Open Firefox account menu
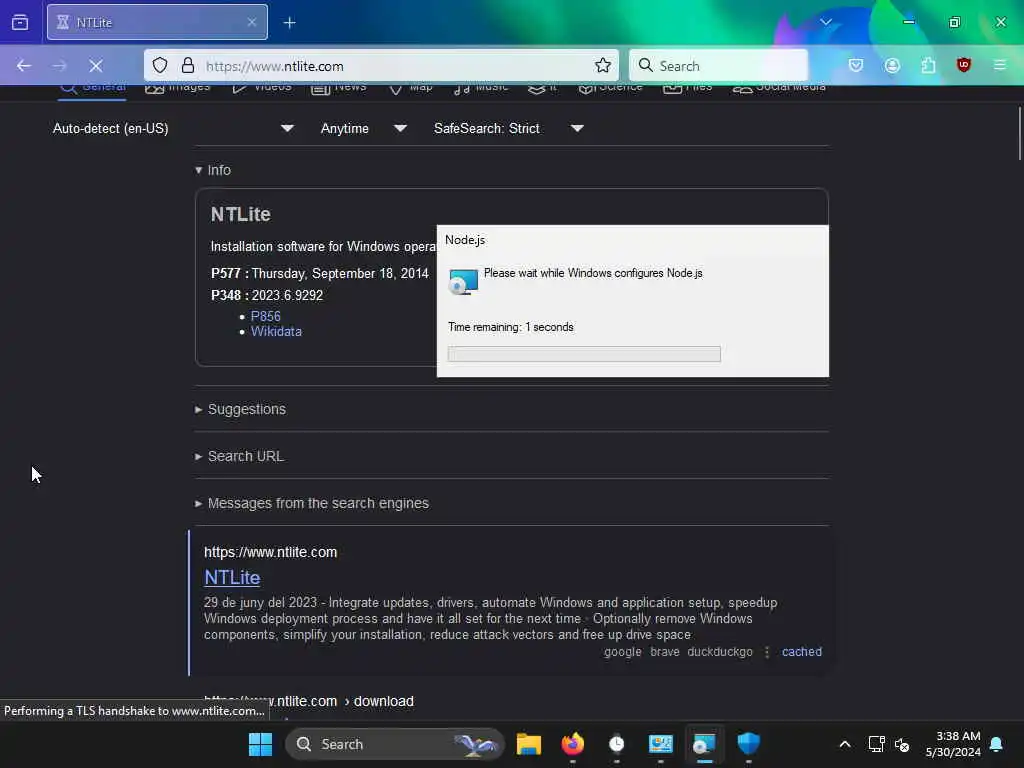The height and width of the screenshot is (768, 1024). pyautogui.click(x=892, y=65)
